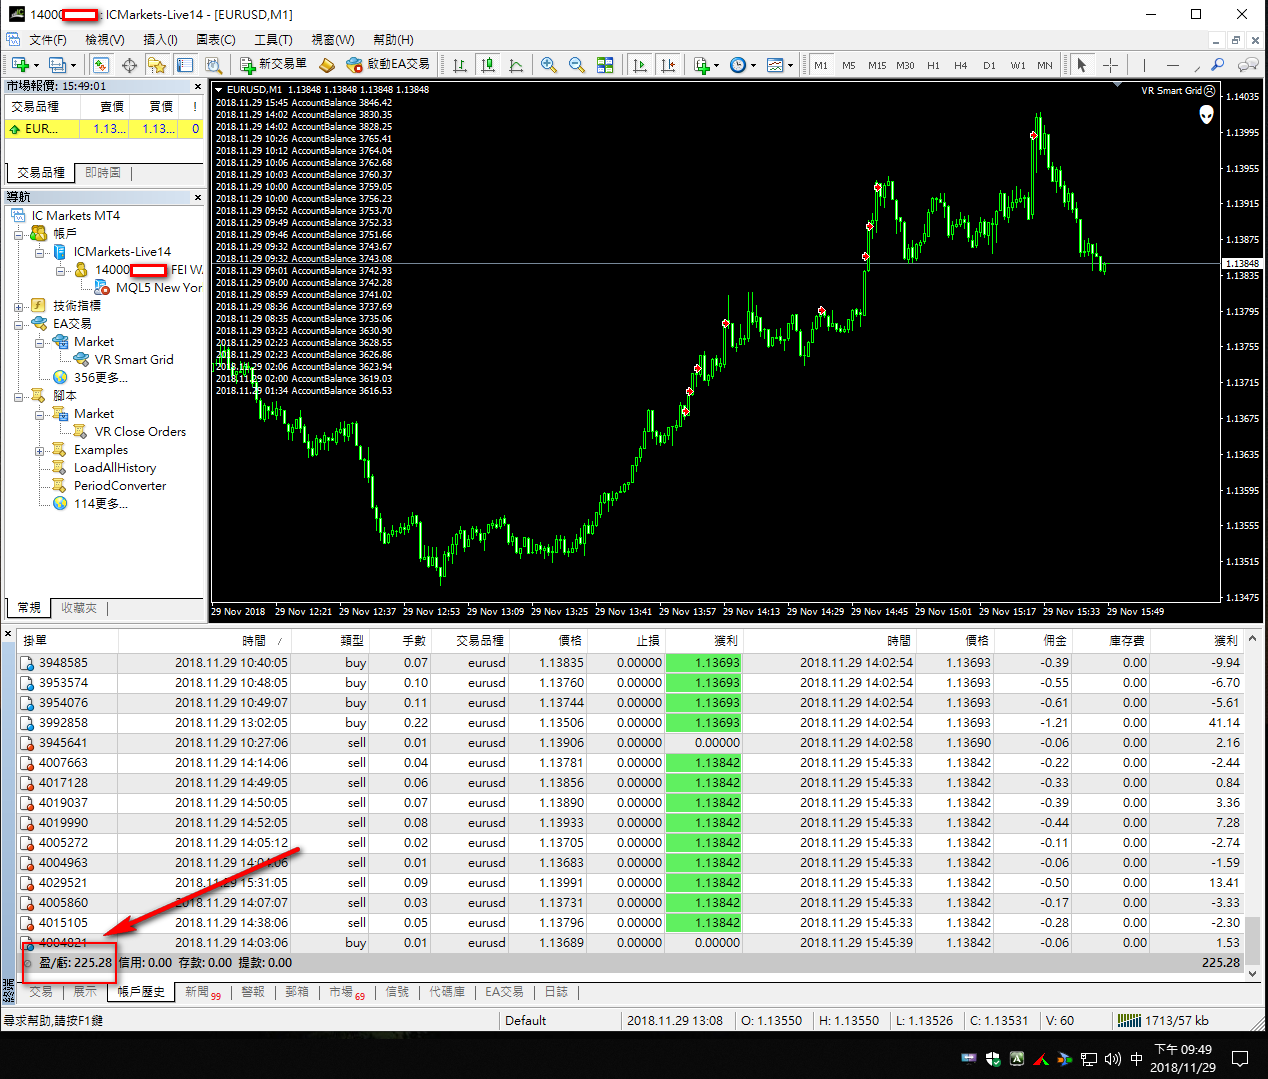Toggle 啟動EA交易 auto trading
The height and width of the screenshot is (1079, 1268).
click(x=387, y=64)
